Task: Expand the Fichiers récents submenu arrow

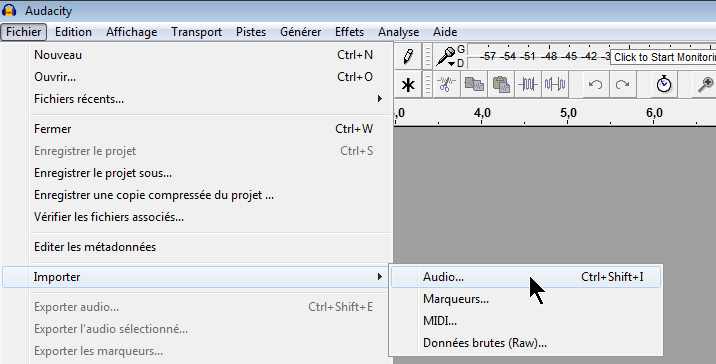Action: [379, 99]
